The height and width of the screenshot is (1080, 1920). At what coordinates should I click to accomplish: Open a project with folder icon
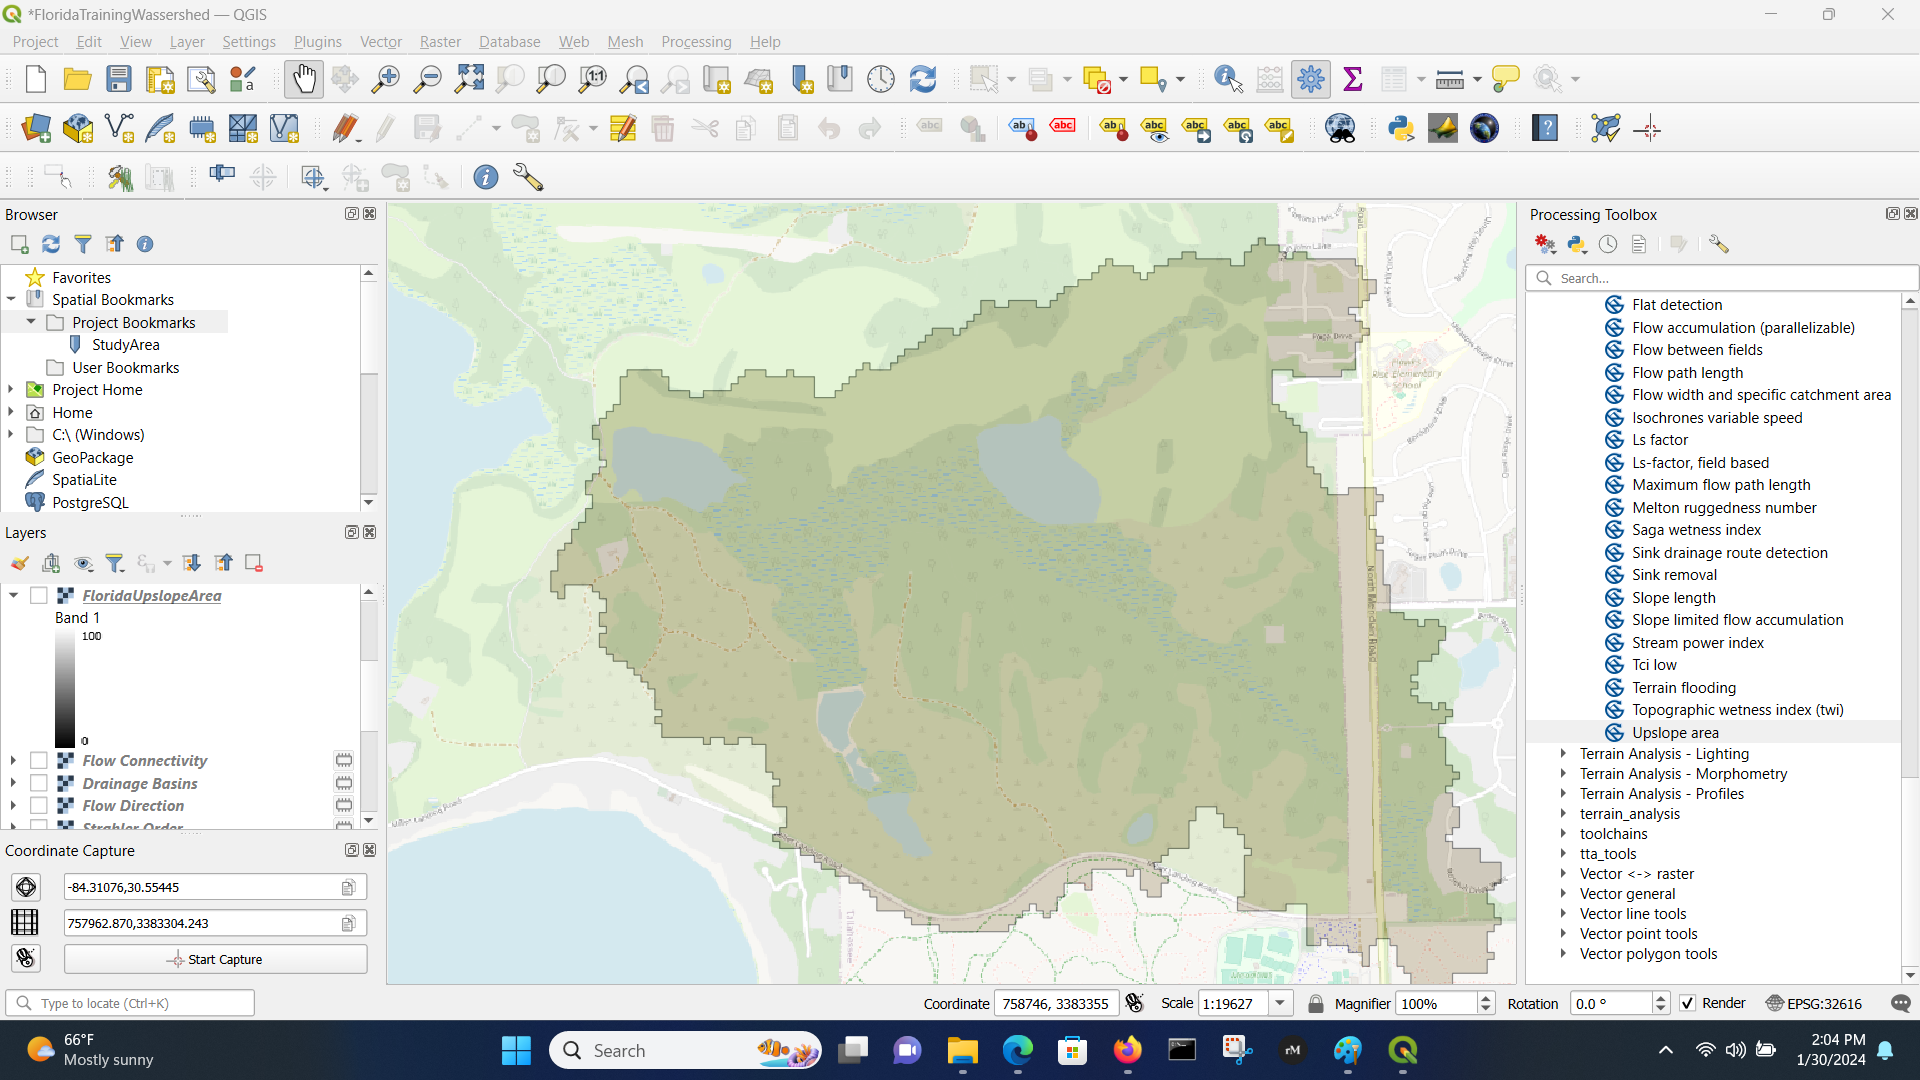pos(77,79)
